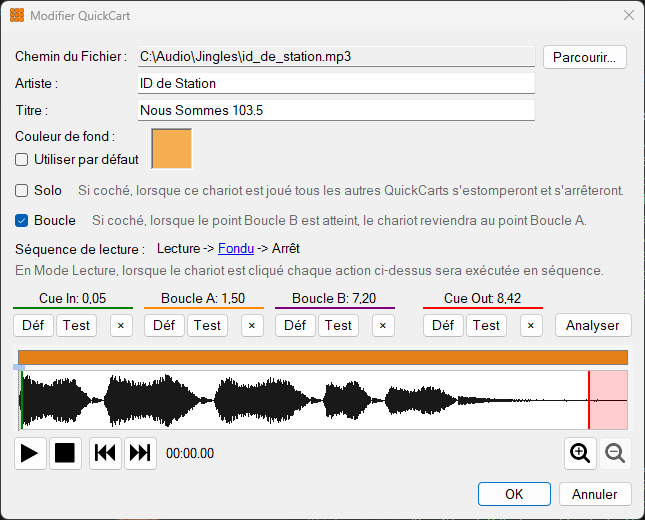Jump to start with skip-back icon

(105, 453)
